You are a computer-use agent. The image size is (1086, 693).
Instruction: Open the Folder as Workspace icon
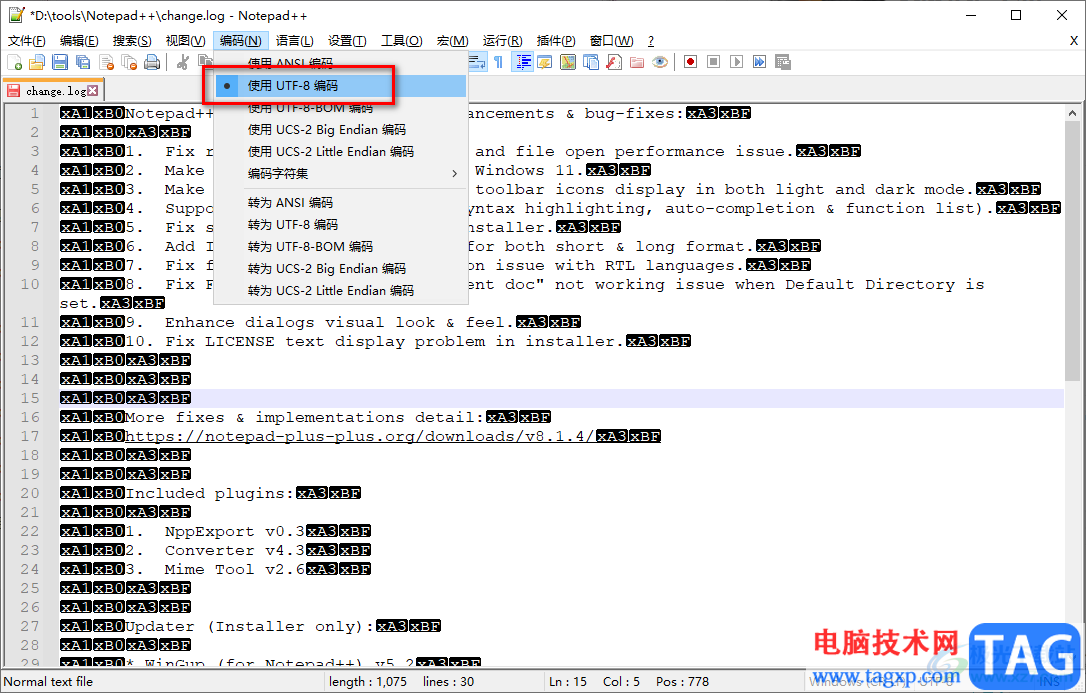coord(637,62)
